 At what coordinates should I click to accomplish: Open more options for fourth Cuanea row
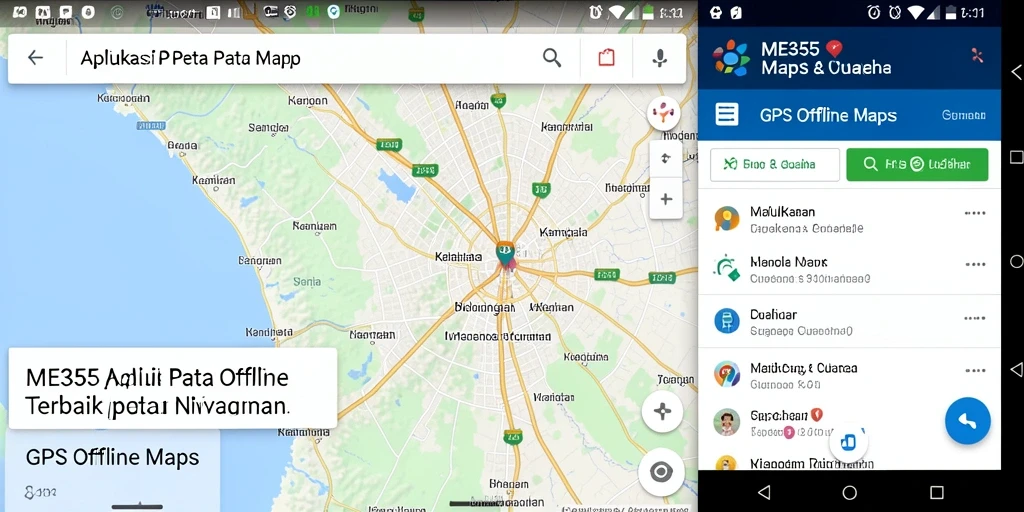coord(974,371)
